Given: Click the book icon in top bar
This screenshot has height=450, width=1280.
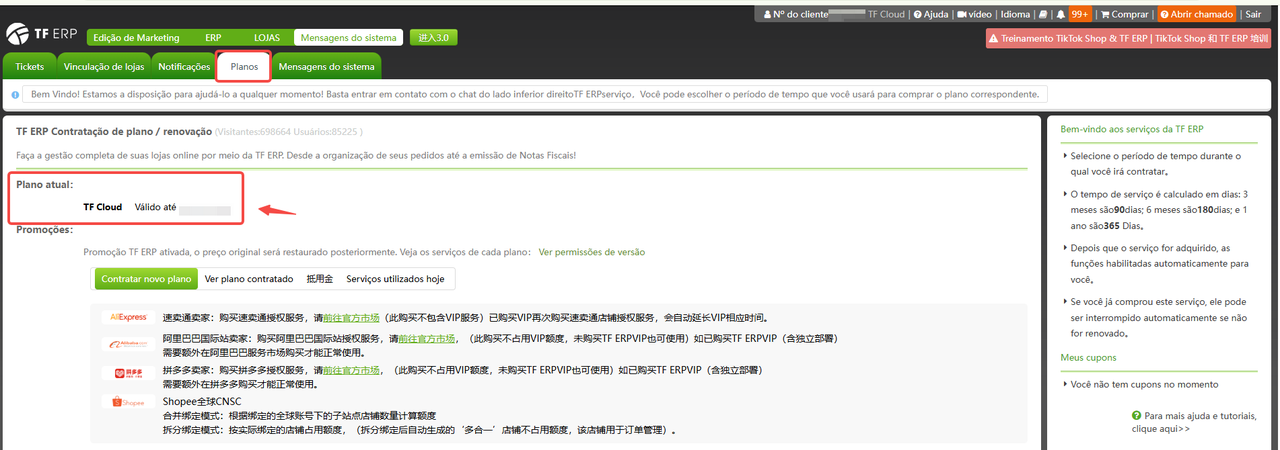Looking at the screenshot, I should 1041,15.
